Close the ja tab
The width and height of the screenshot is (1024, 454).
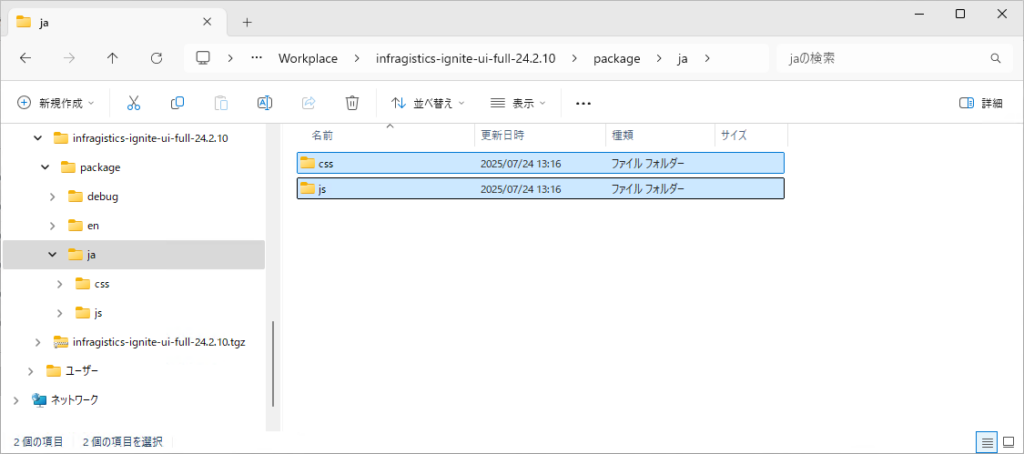click(207, 22)
